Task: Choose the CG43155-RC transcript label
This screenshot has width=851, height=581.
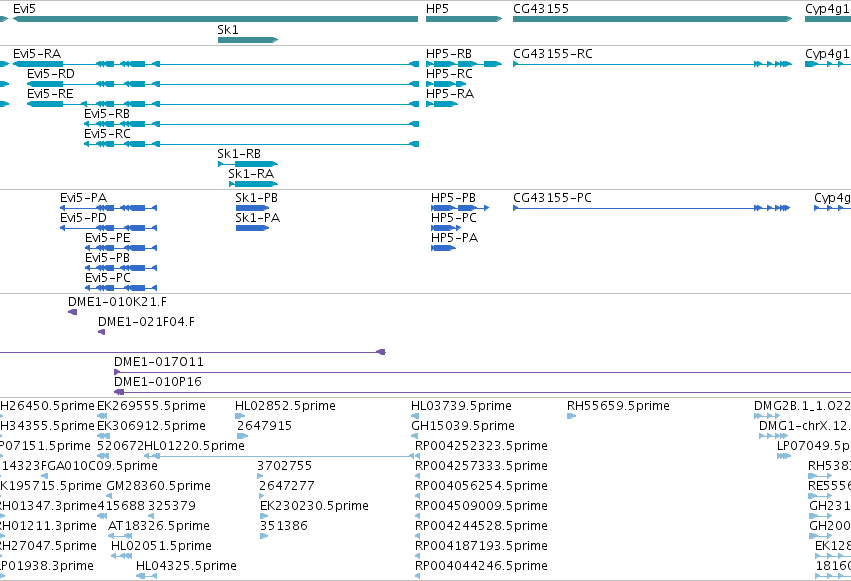Action: (x=553, y=54)
